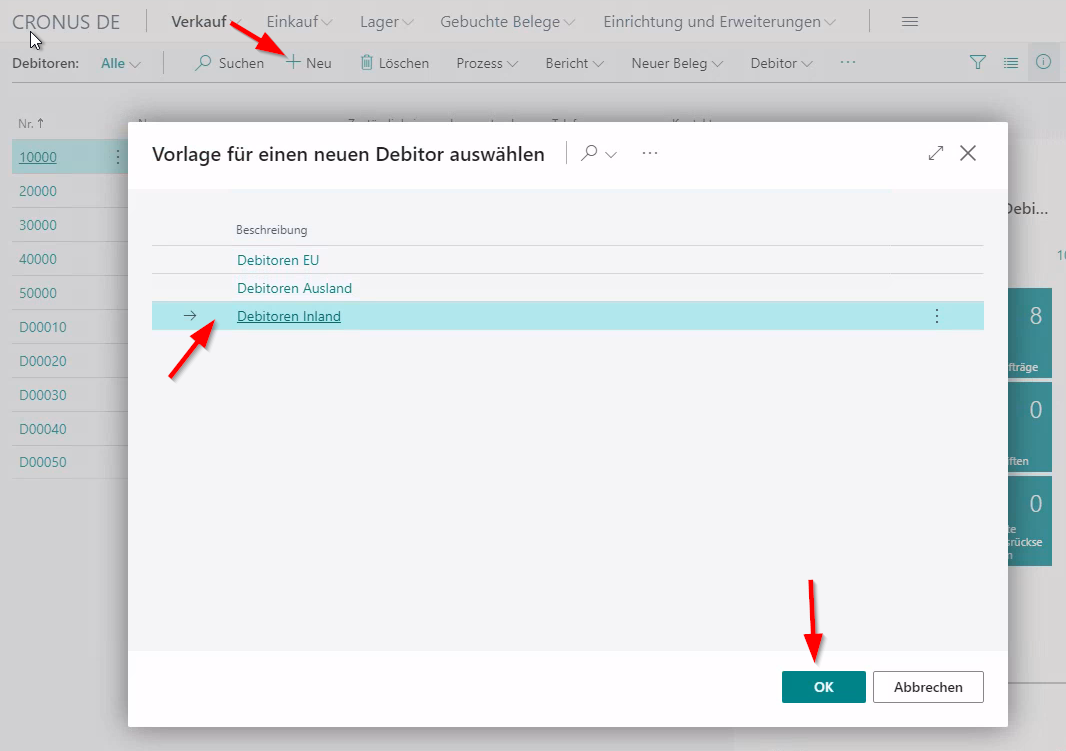
Task: Expand the dialog to full screen
Action: tap(935, 153)
